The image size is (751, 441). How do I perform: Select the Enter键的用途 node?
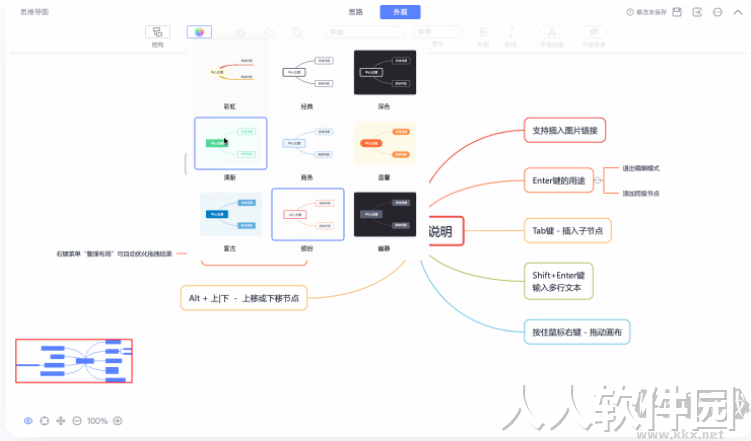tap(558, 181)
